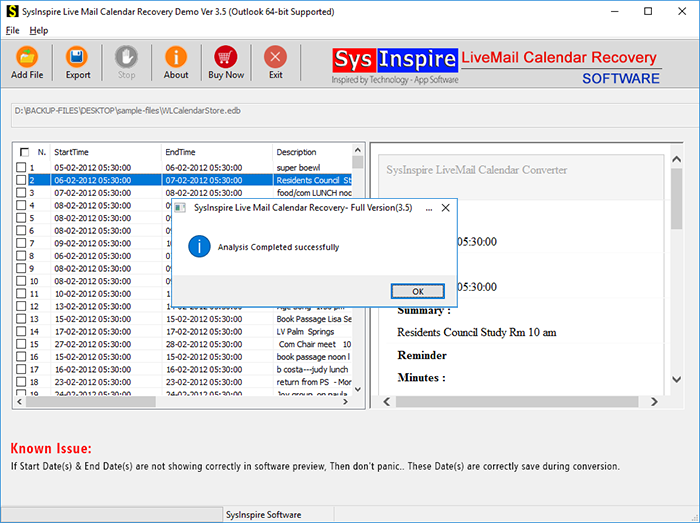Click the Exit toolbar icon

click(x=275, y=62)
